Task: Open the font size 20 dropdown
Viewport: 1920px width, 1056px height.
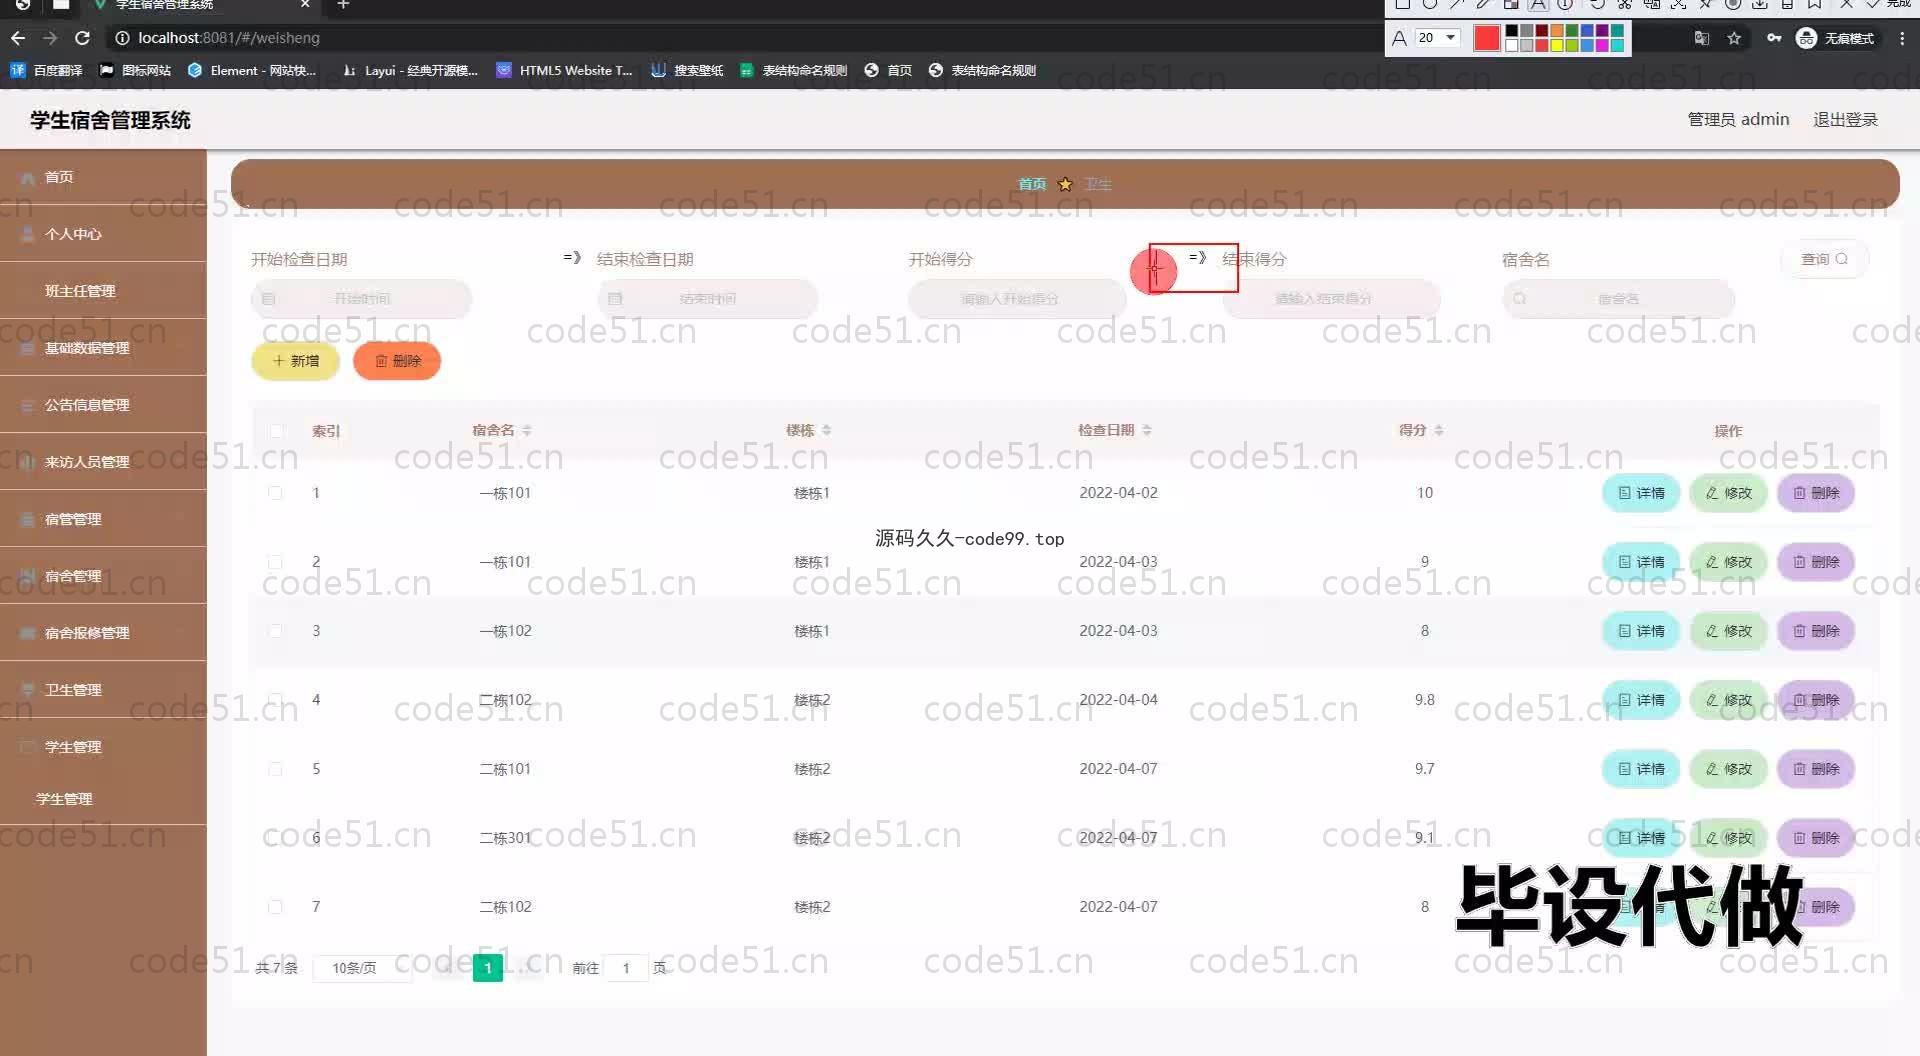Action: tap(1438, 38)
